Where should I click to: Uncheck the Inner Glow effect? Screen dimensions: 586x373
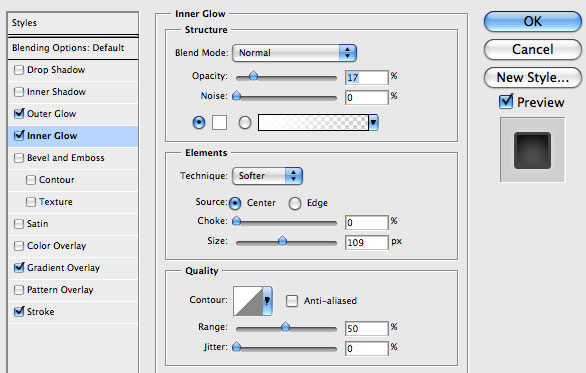point(19,136)
